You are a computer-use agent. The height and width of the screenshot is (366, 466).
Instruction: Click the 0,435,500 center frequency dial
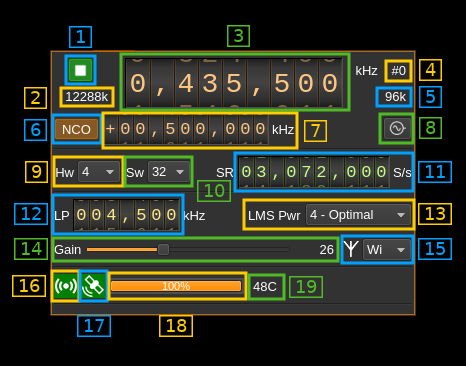234,83
